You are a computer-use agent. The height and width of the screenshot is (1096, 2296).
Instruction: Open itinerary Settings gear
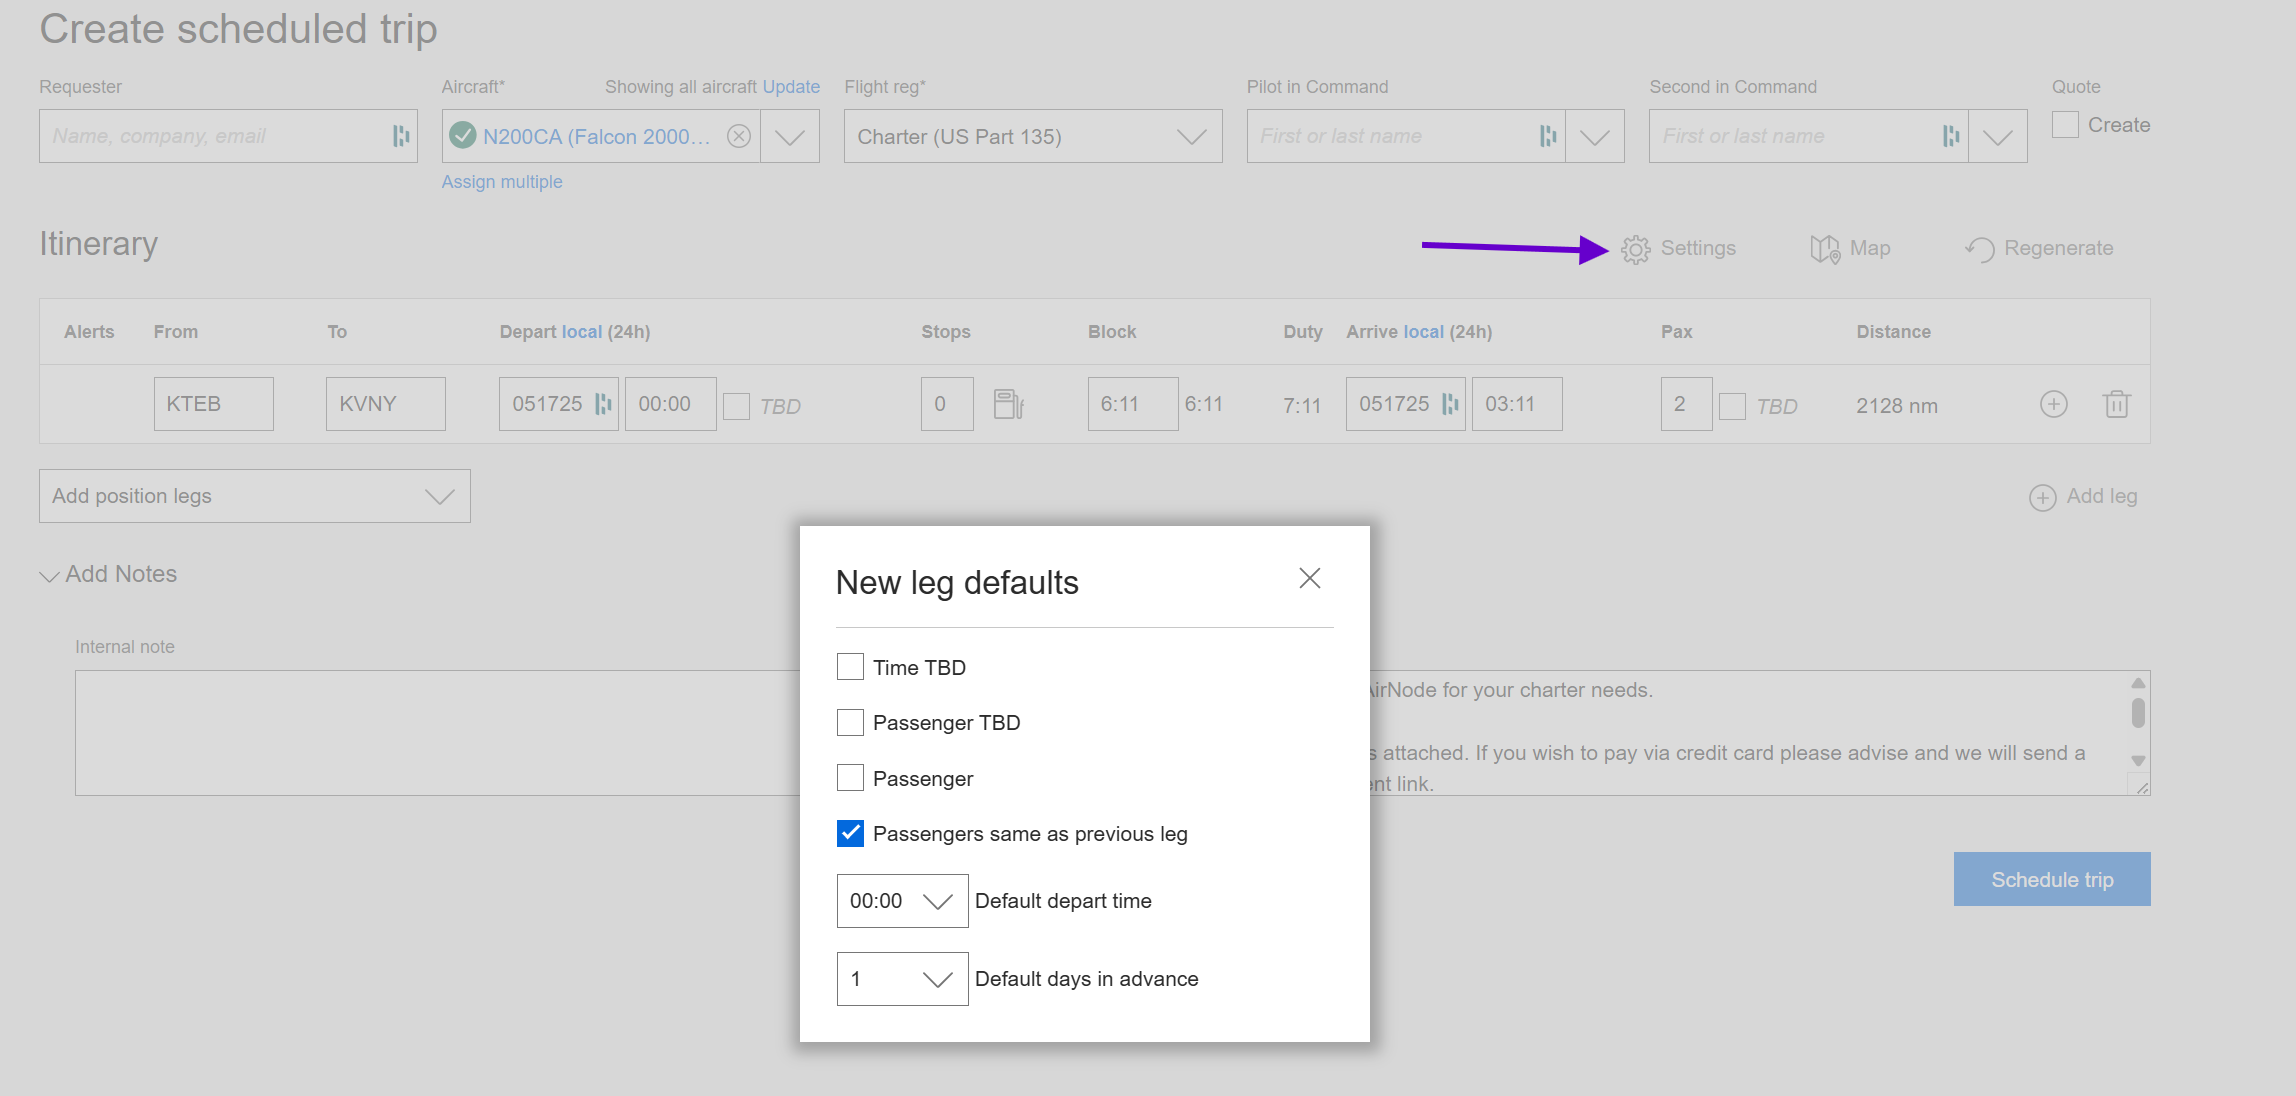tap(1635, 249)
